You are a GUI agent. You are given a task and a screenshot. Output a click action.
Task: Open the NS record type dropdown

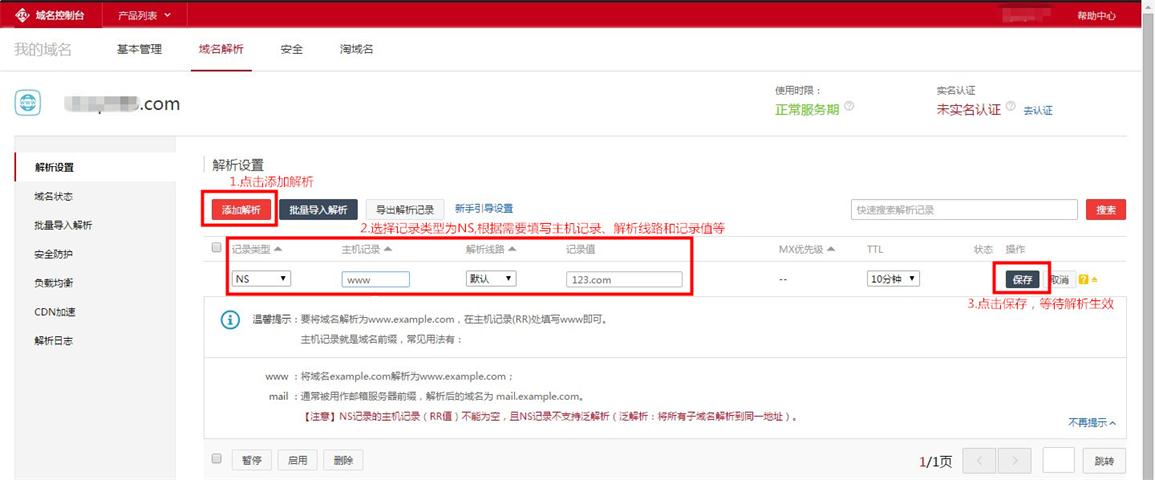click(261, 279)
